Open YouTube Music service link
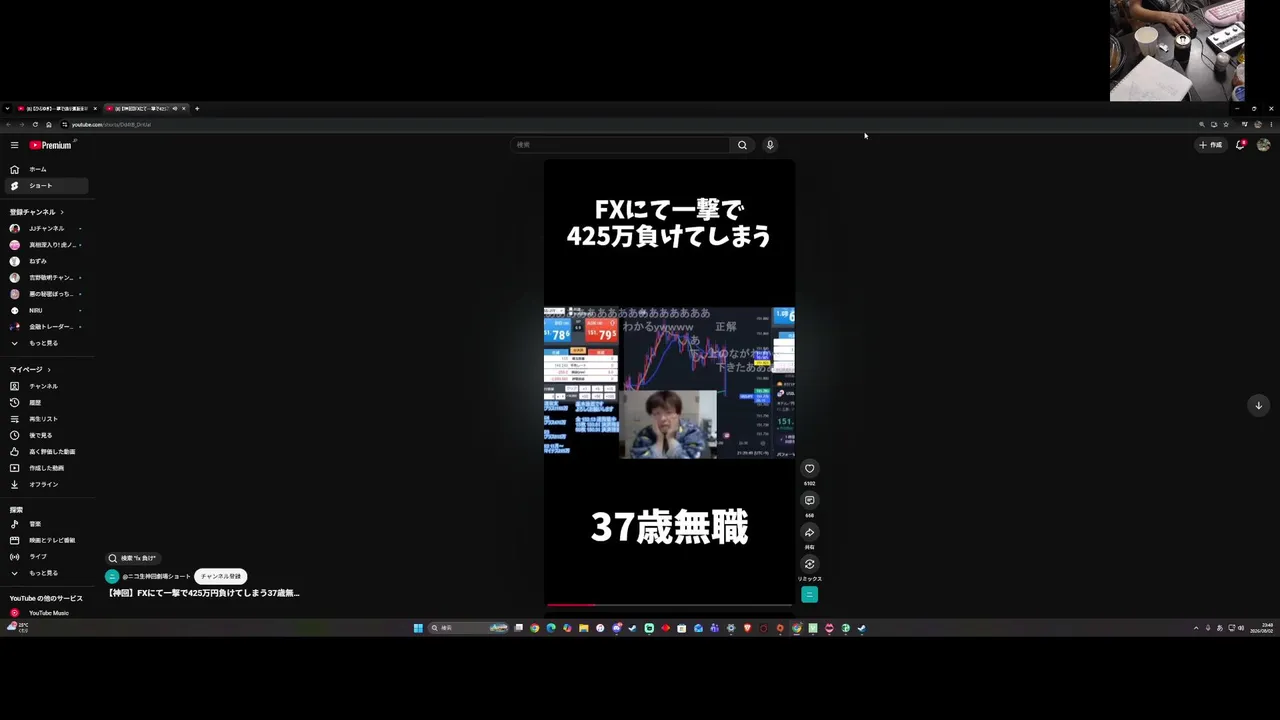Screen dimensions: 1280x720 click(x=46, y=613)
